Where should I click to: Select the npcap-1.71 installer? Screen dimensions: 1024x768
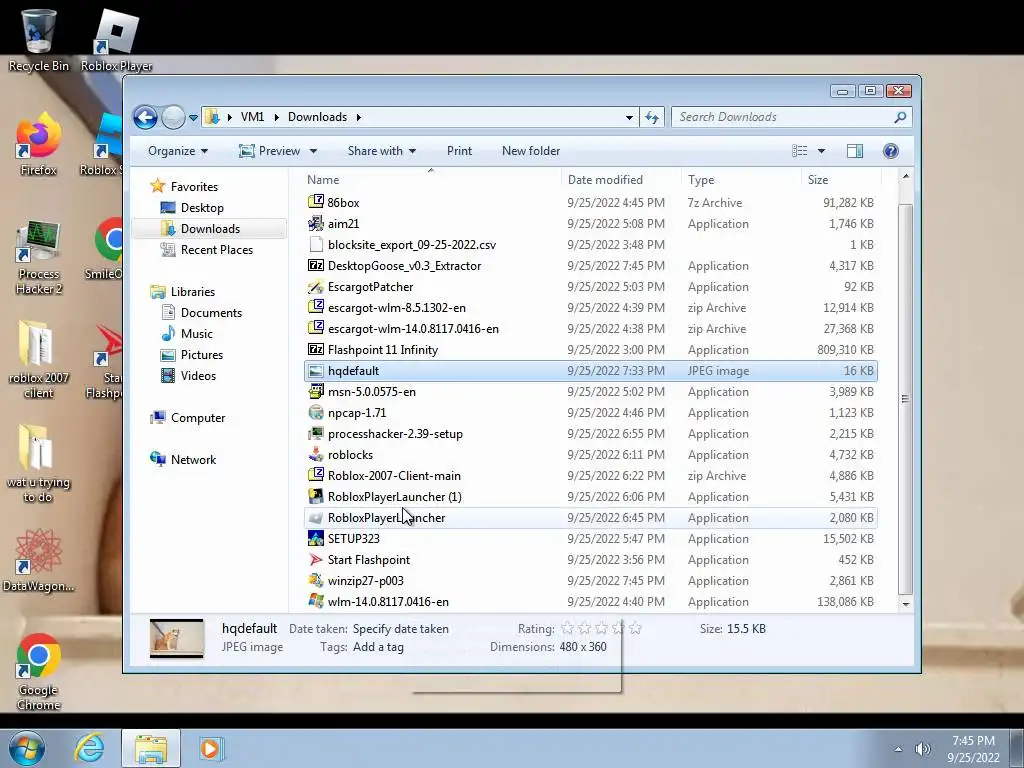tap(590, 413)
